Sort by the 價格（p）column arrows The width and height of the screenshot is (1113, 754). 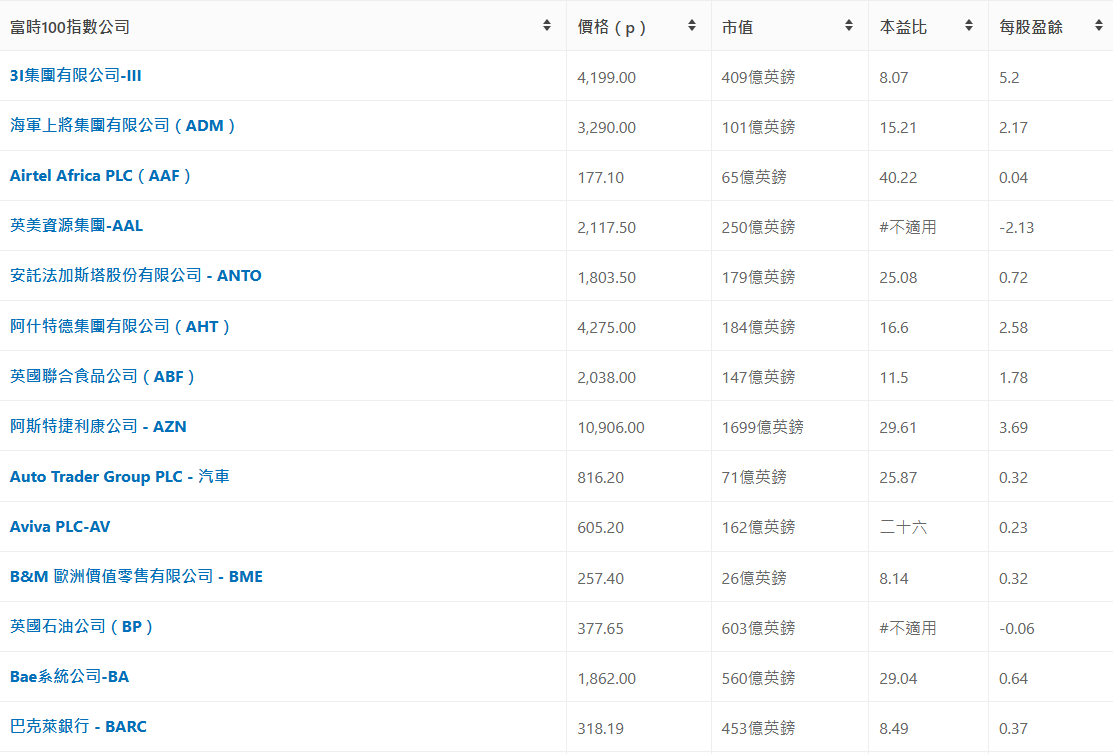pyautogui.click(x=691, y=26)
